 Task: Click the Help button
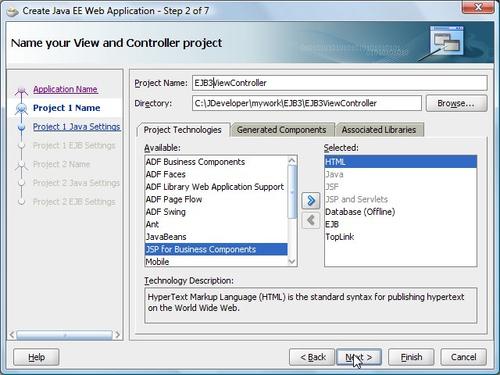(36, 357)
